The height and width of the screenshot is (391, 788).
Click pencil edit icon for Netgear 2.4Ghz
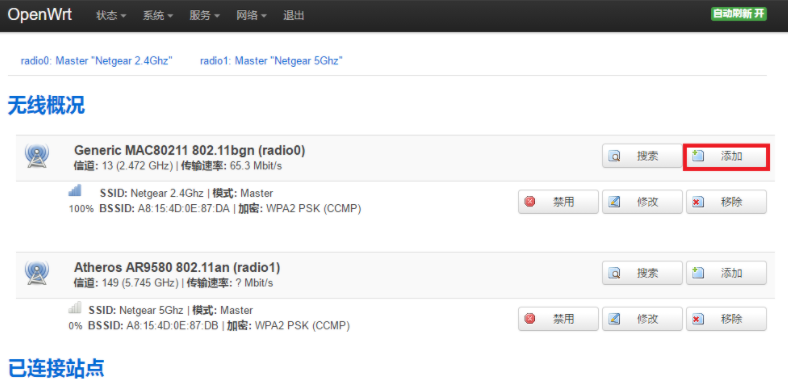[x=614, y=202]
